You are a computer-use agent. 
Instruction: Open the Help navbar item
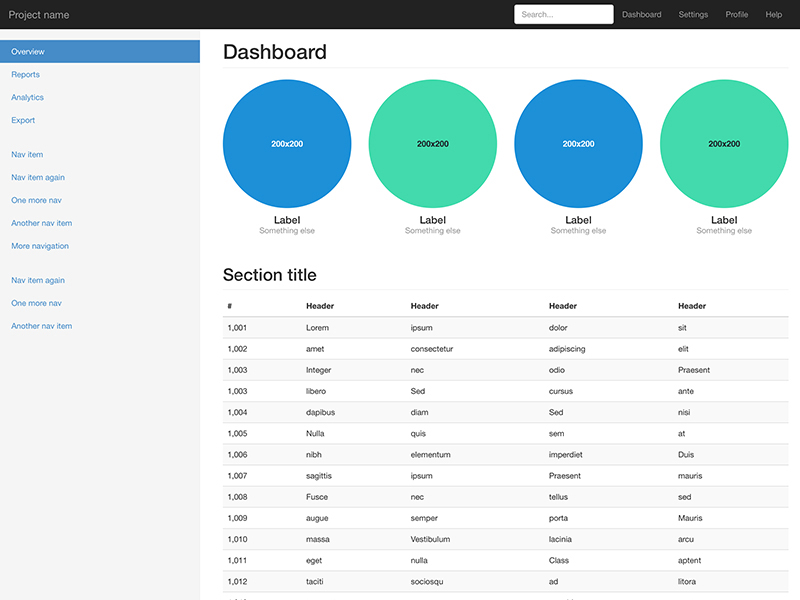(773, 14)
